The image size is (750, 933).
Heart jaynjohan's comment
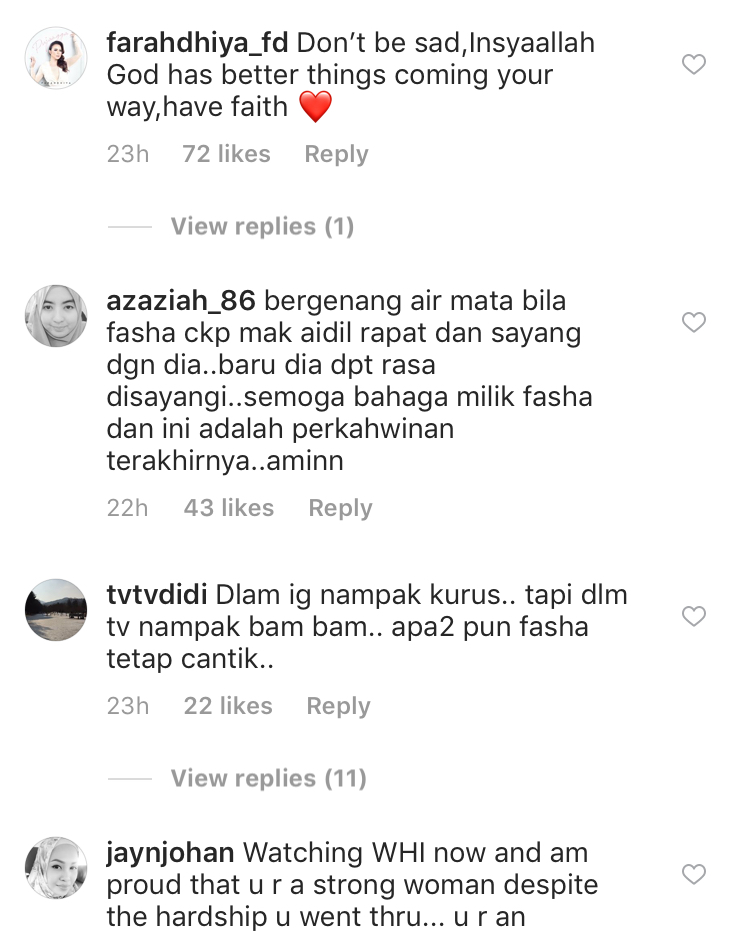693,874
